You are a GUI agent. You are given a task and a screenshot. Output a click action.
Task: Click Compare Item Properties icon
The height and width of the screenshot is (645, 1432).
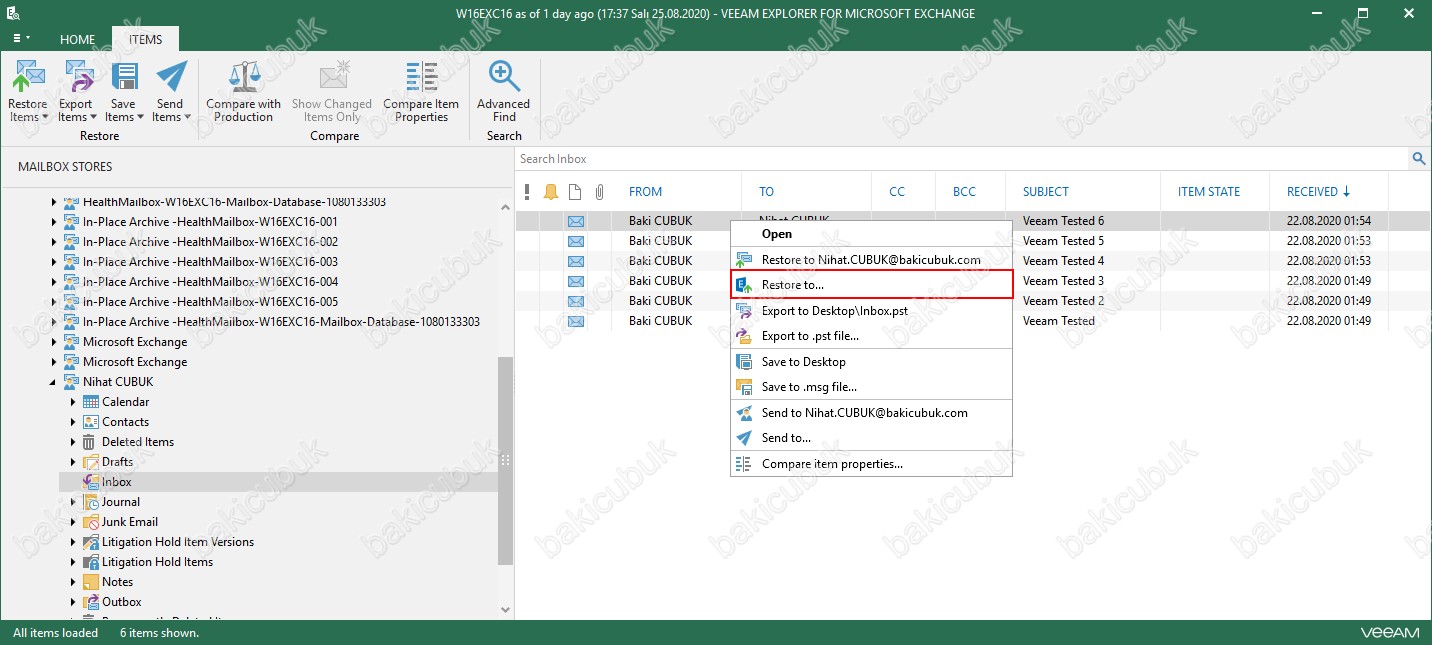tap(421, 77)
